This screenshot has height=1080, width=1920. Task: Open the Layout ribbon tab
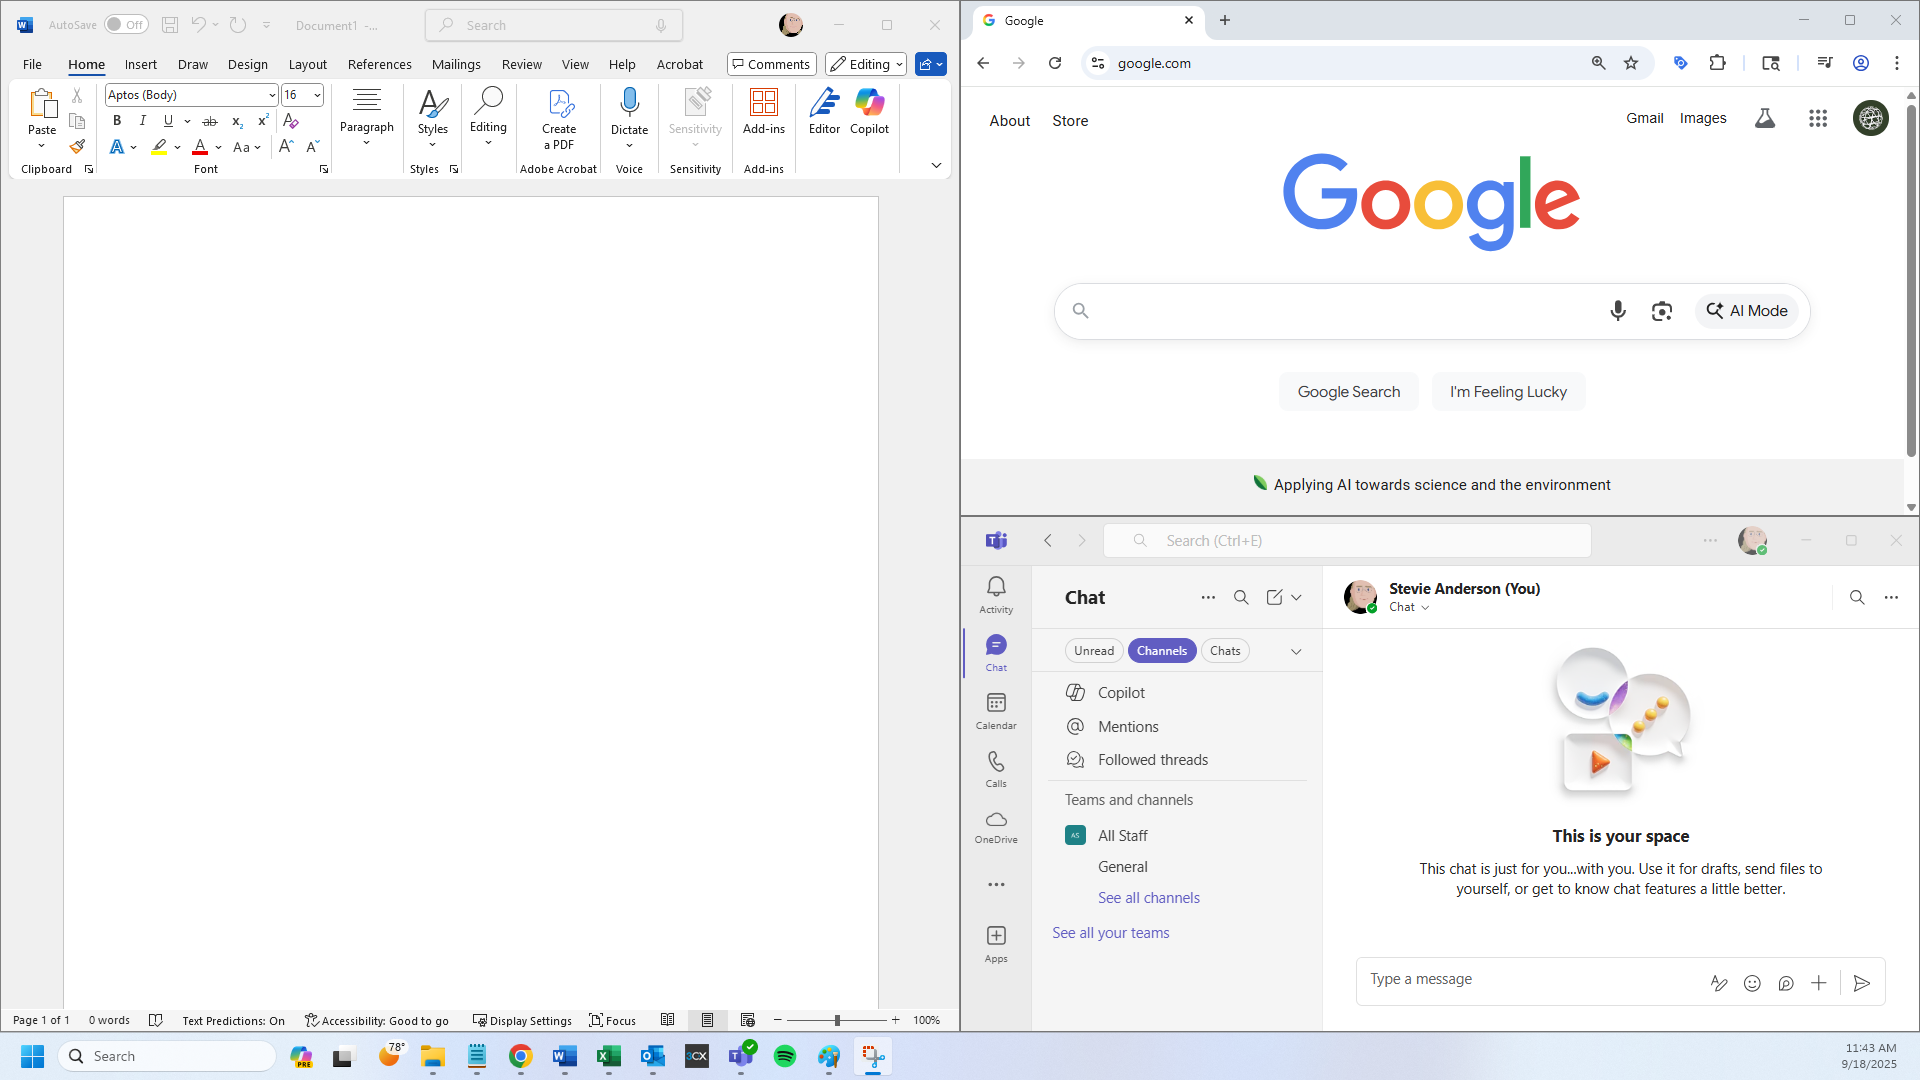[x=307, y=64]
